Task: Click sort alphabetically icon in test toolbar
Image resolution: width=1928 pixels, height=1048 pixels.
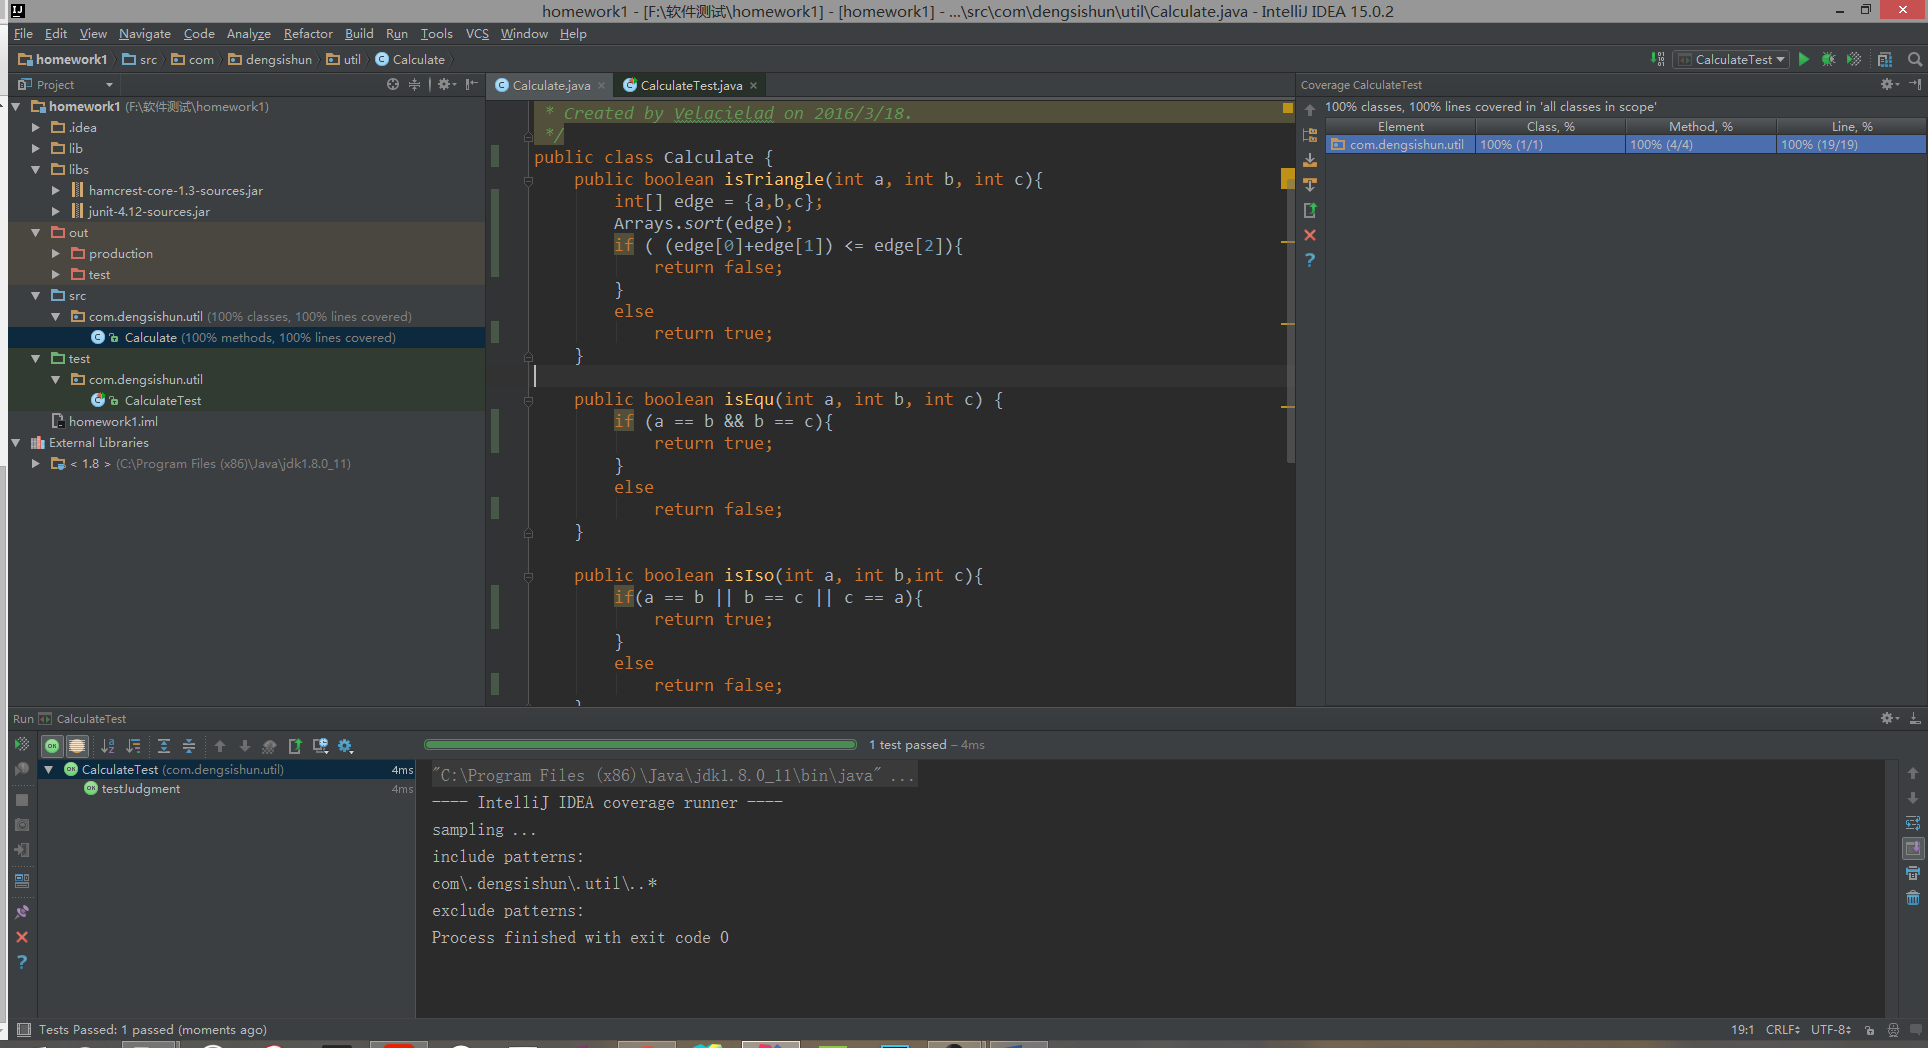Action: [108, 746]
